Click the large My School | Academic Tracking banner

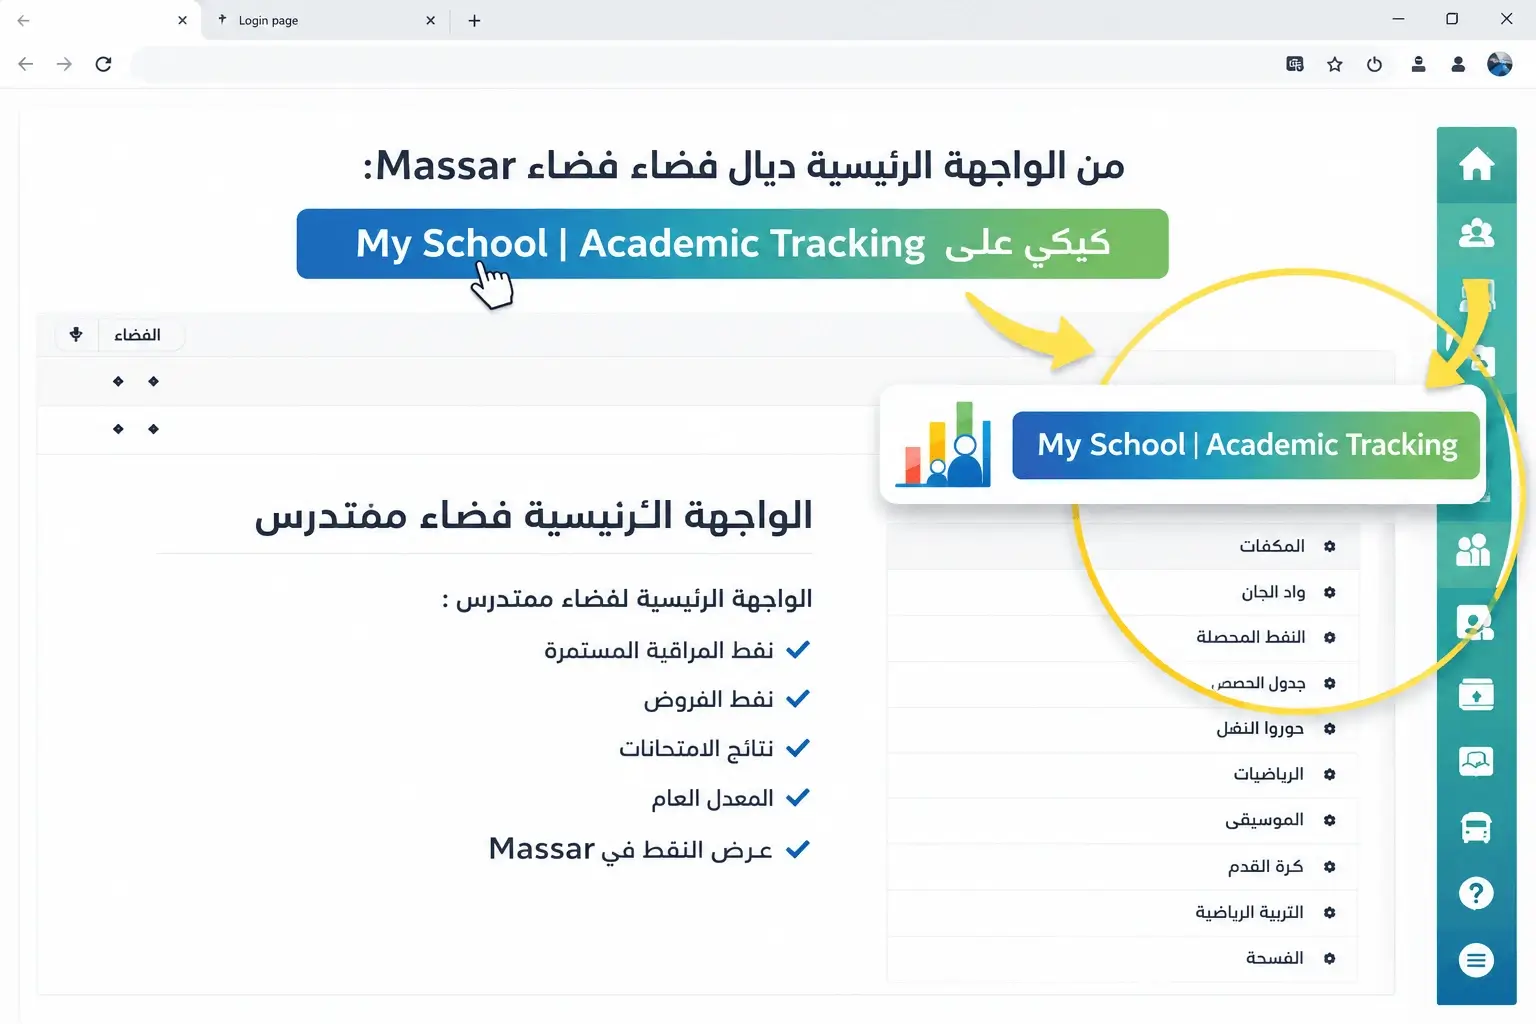pos(732,244)
